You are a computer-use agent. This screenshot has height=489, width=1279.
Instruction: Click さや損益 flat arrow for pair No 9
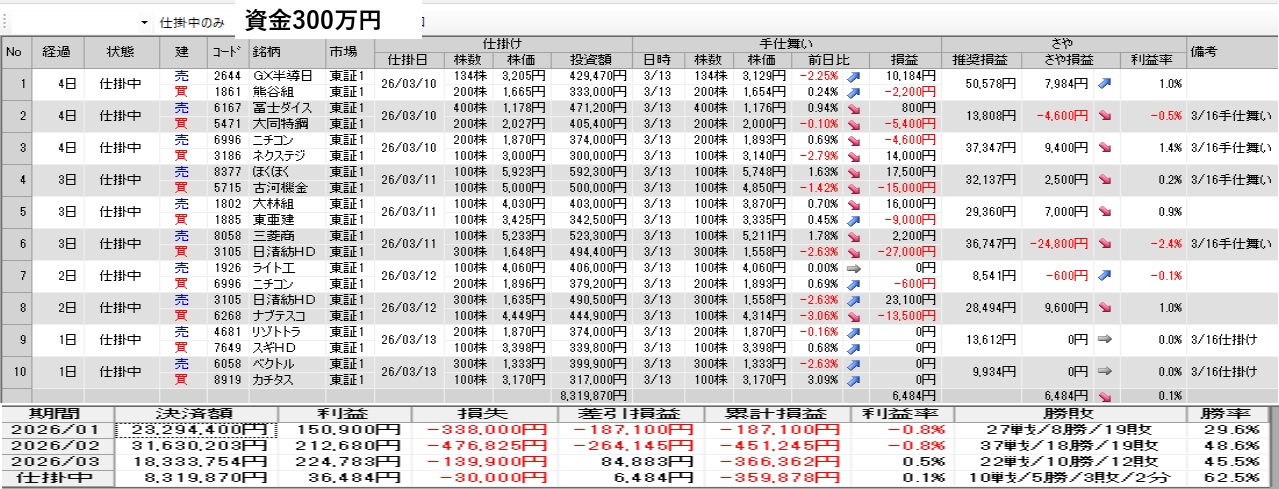pyautogui.click(x=1105, y=340)
